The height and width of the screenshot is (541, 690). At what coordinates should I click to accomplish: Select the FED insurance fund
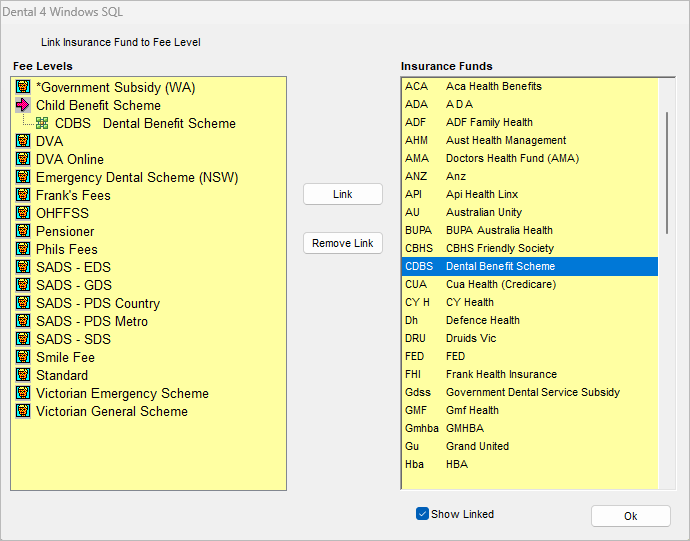(x=530, y=357)
